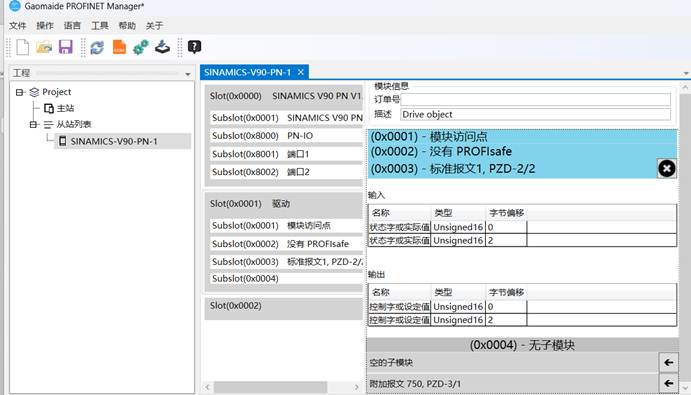Click the download-to-device toolbar icon

(162, 47)
